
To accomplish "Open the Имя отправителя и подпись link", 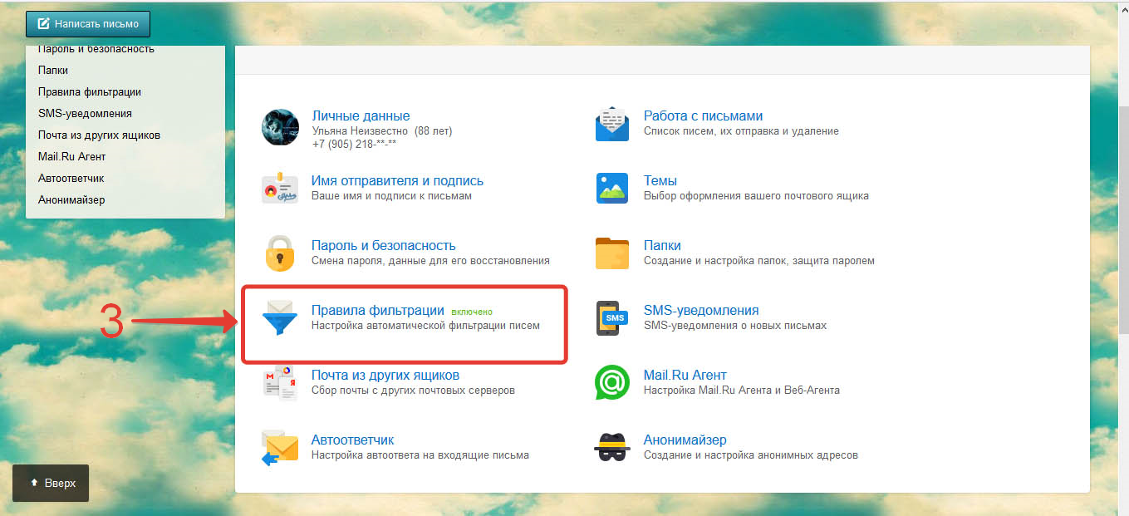I will point(397,181).
